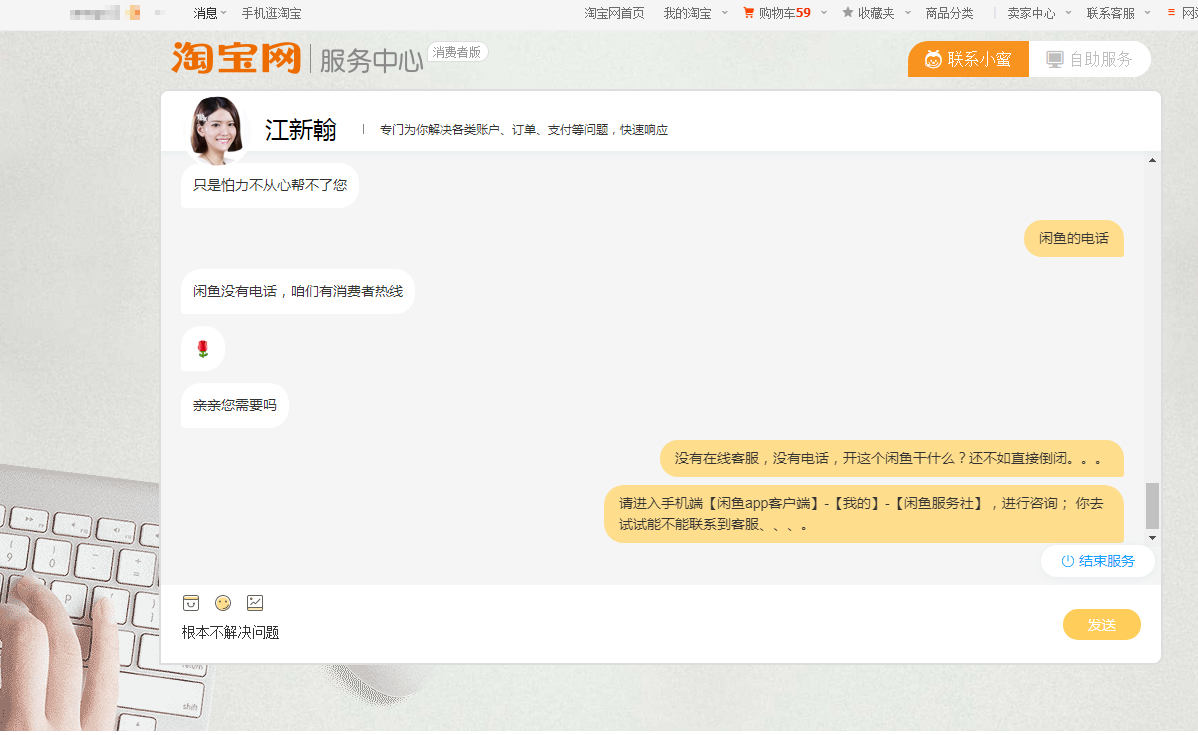1198x735 pixels.
Task: Expand the 联系客服 dropdown arrow
Action: (x=1148, y=13)
